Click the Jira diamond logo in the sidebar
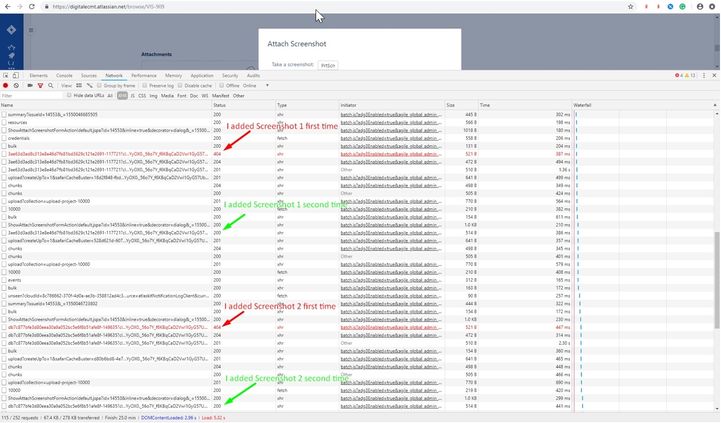 pyautogui.click(x=11, y=30)
